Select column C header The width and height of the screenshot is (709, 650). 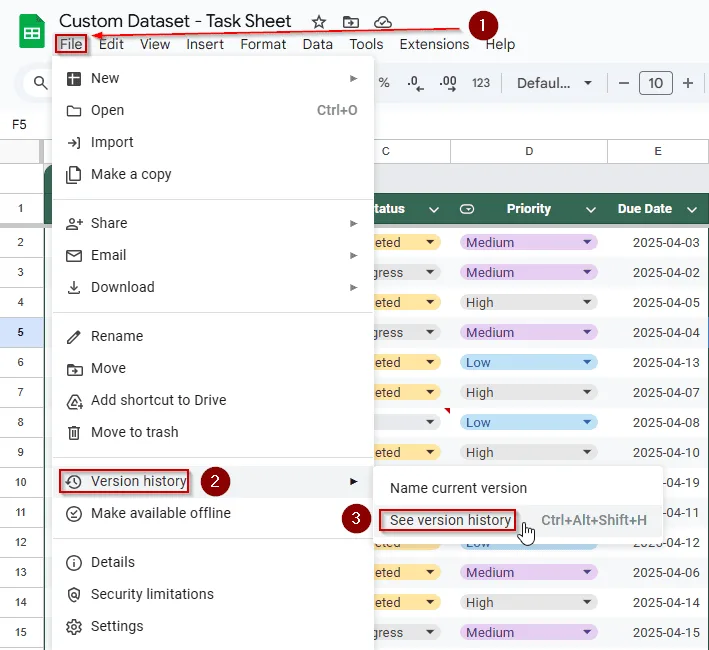(386, 151)
